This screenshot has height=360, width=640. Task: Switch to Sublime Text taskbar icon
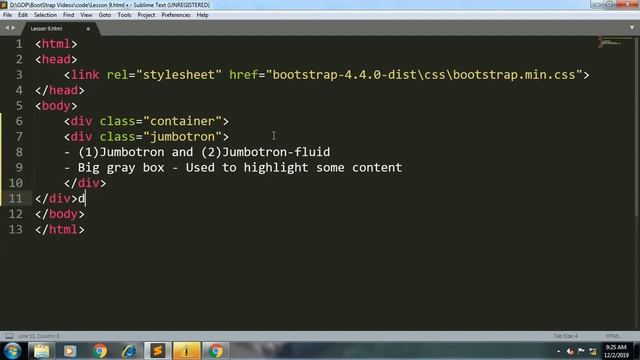point(158,351)
